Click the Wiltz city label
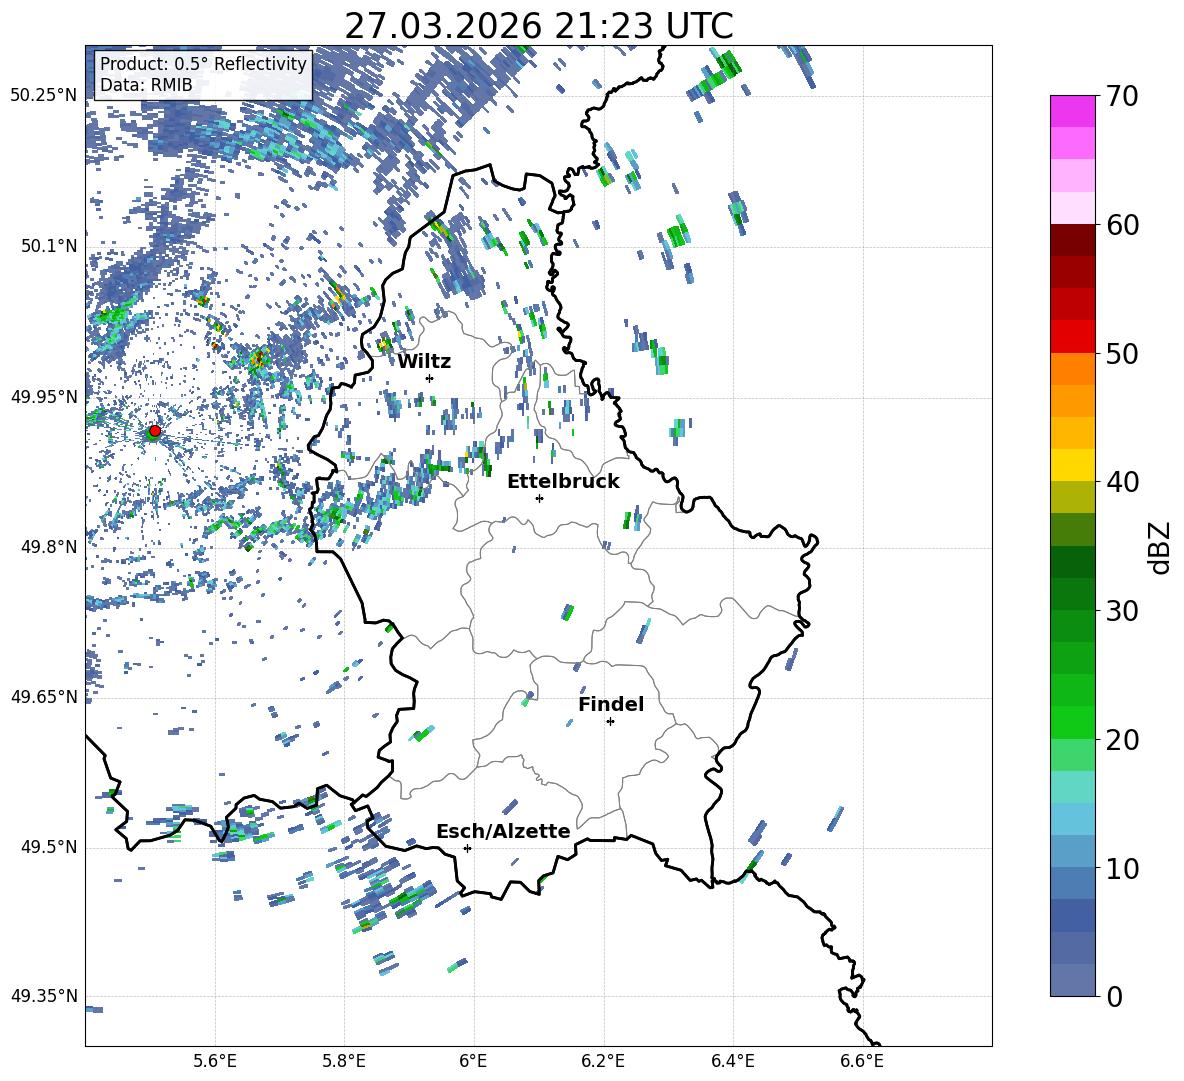Viewport: 1184px width, 1081px height. tap(424, 362)
